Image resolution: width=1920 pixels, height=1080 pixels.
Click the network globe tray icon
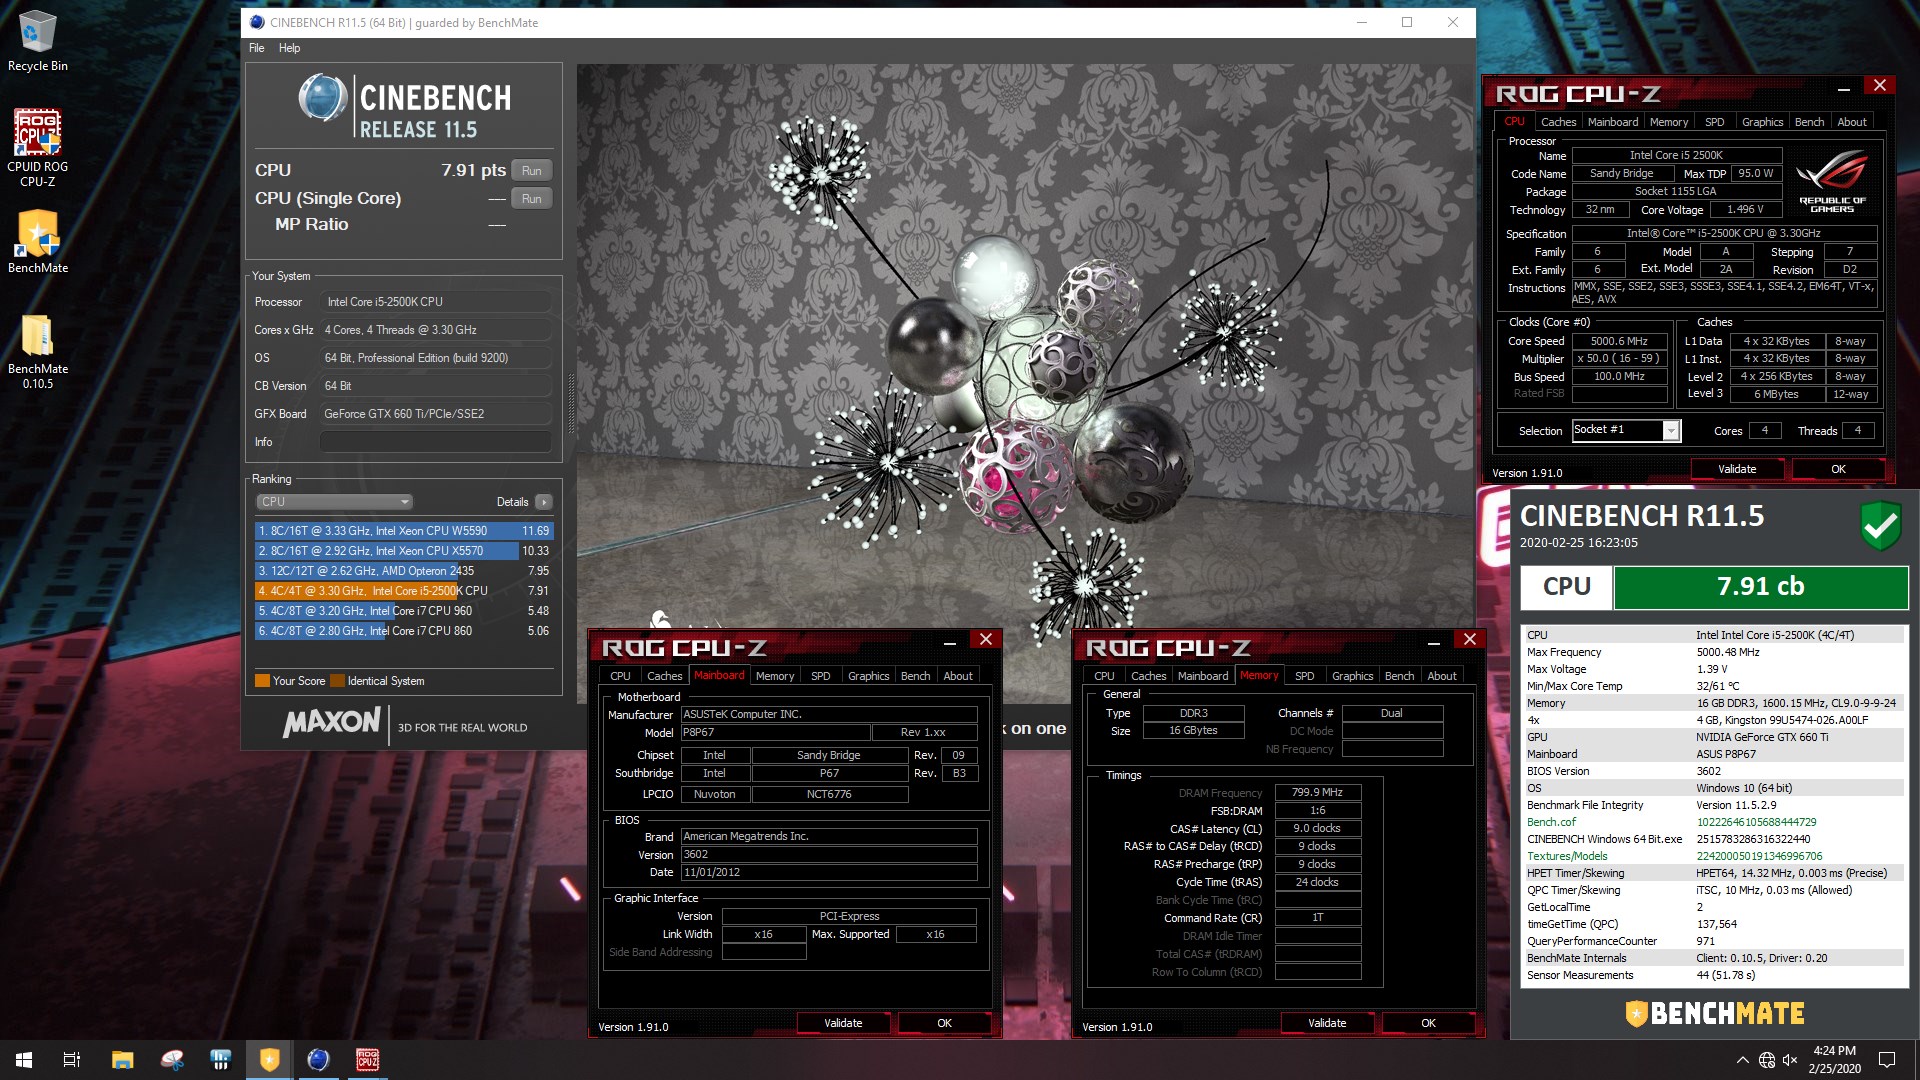tap(1767, 1060)
